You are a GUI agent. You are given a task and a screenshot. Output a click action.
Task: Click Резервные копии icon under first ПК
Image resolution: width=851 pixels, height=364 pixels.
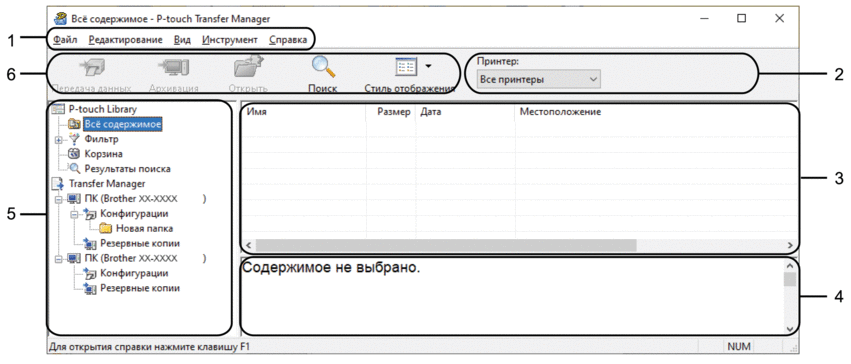point(90,244)
